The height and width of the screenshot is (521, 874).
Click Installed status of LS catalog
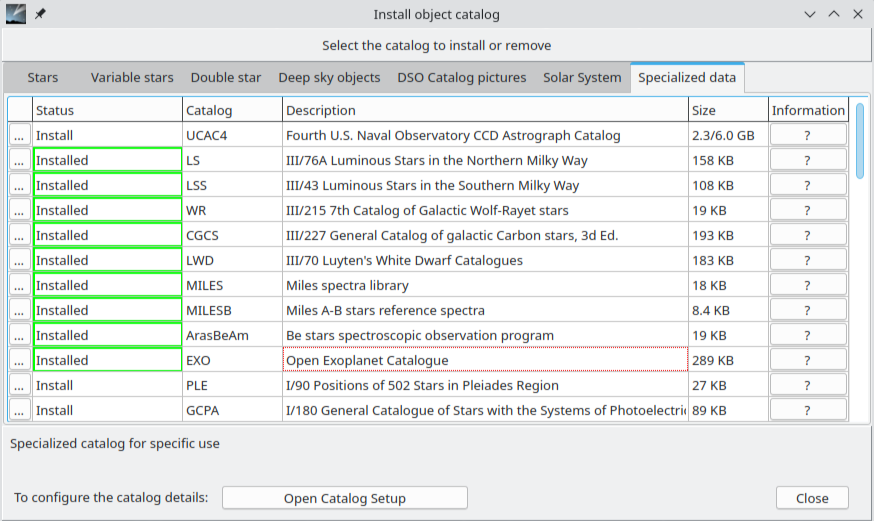coord(108,160)
